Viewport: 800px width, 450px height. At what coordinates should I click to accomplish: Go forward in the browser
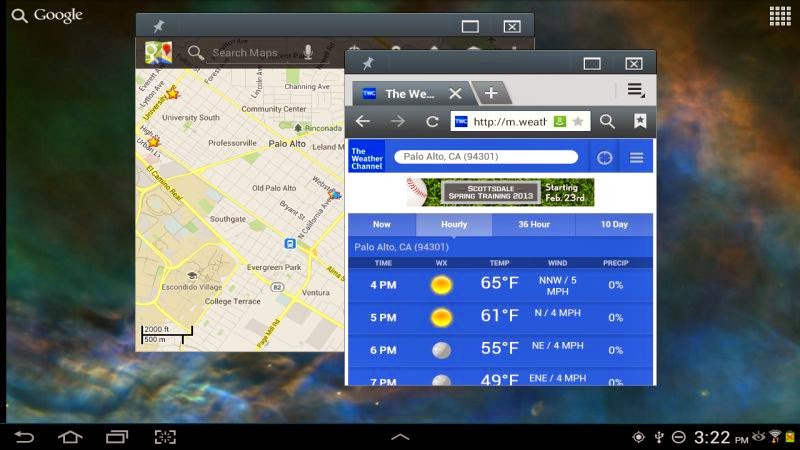pyautogui.click(x=397, y=121)
